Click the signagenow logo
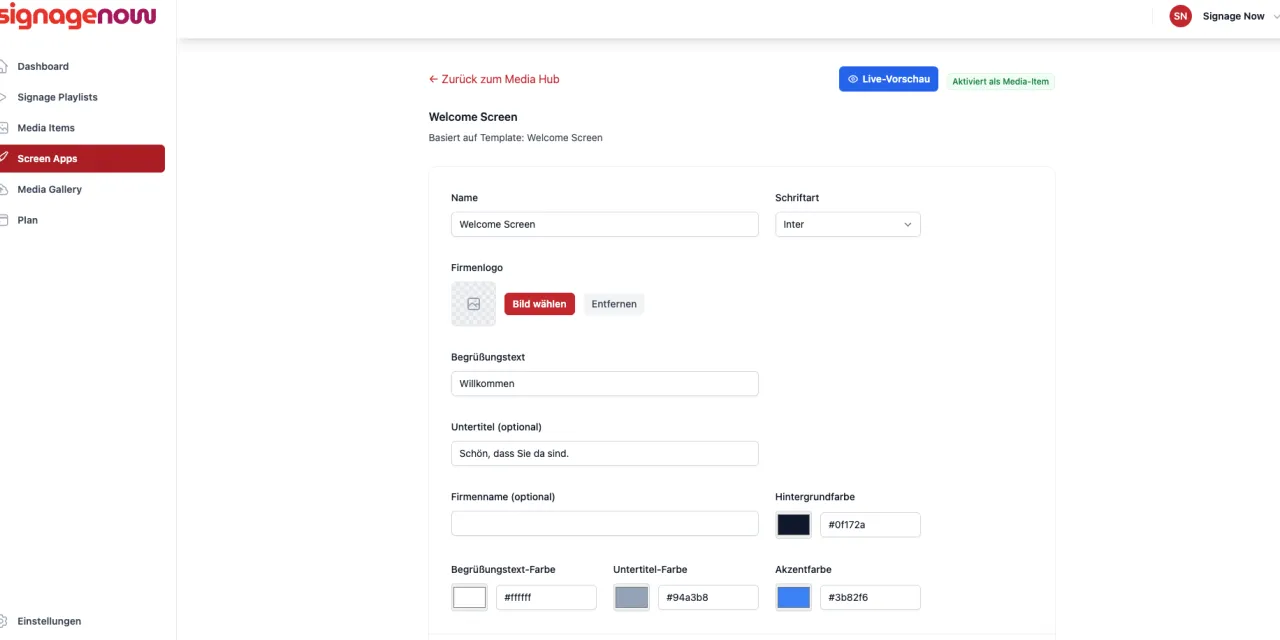Image resolution: width=1280 pixels, height=640 pixels. click(78, 15)
